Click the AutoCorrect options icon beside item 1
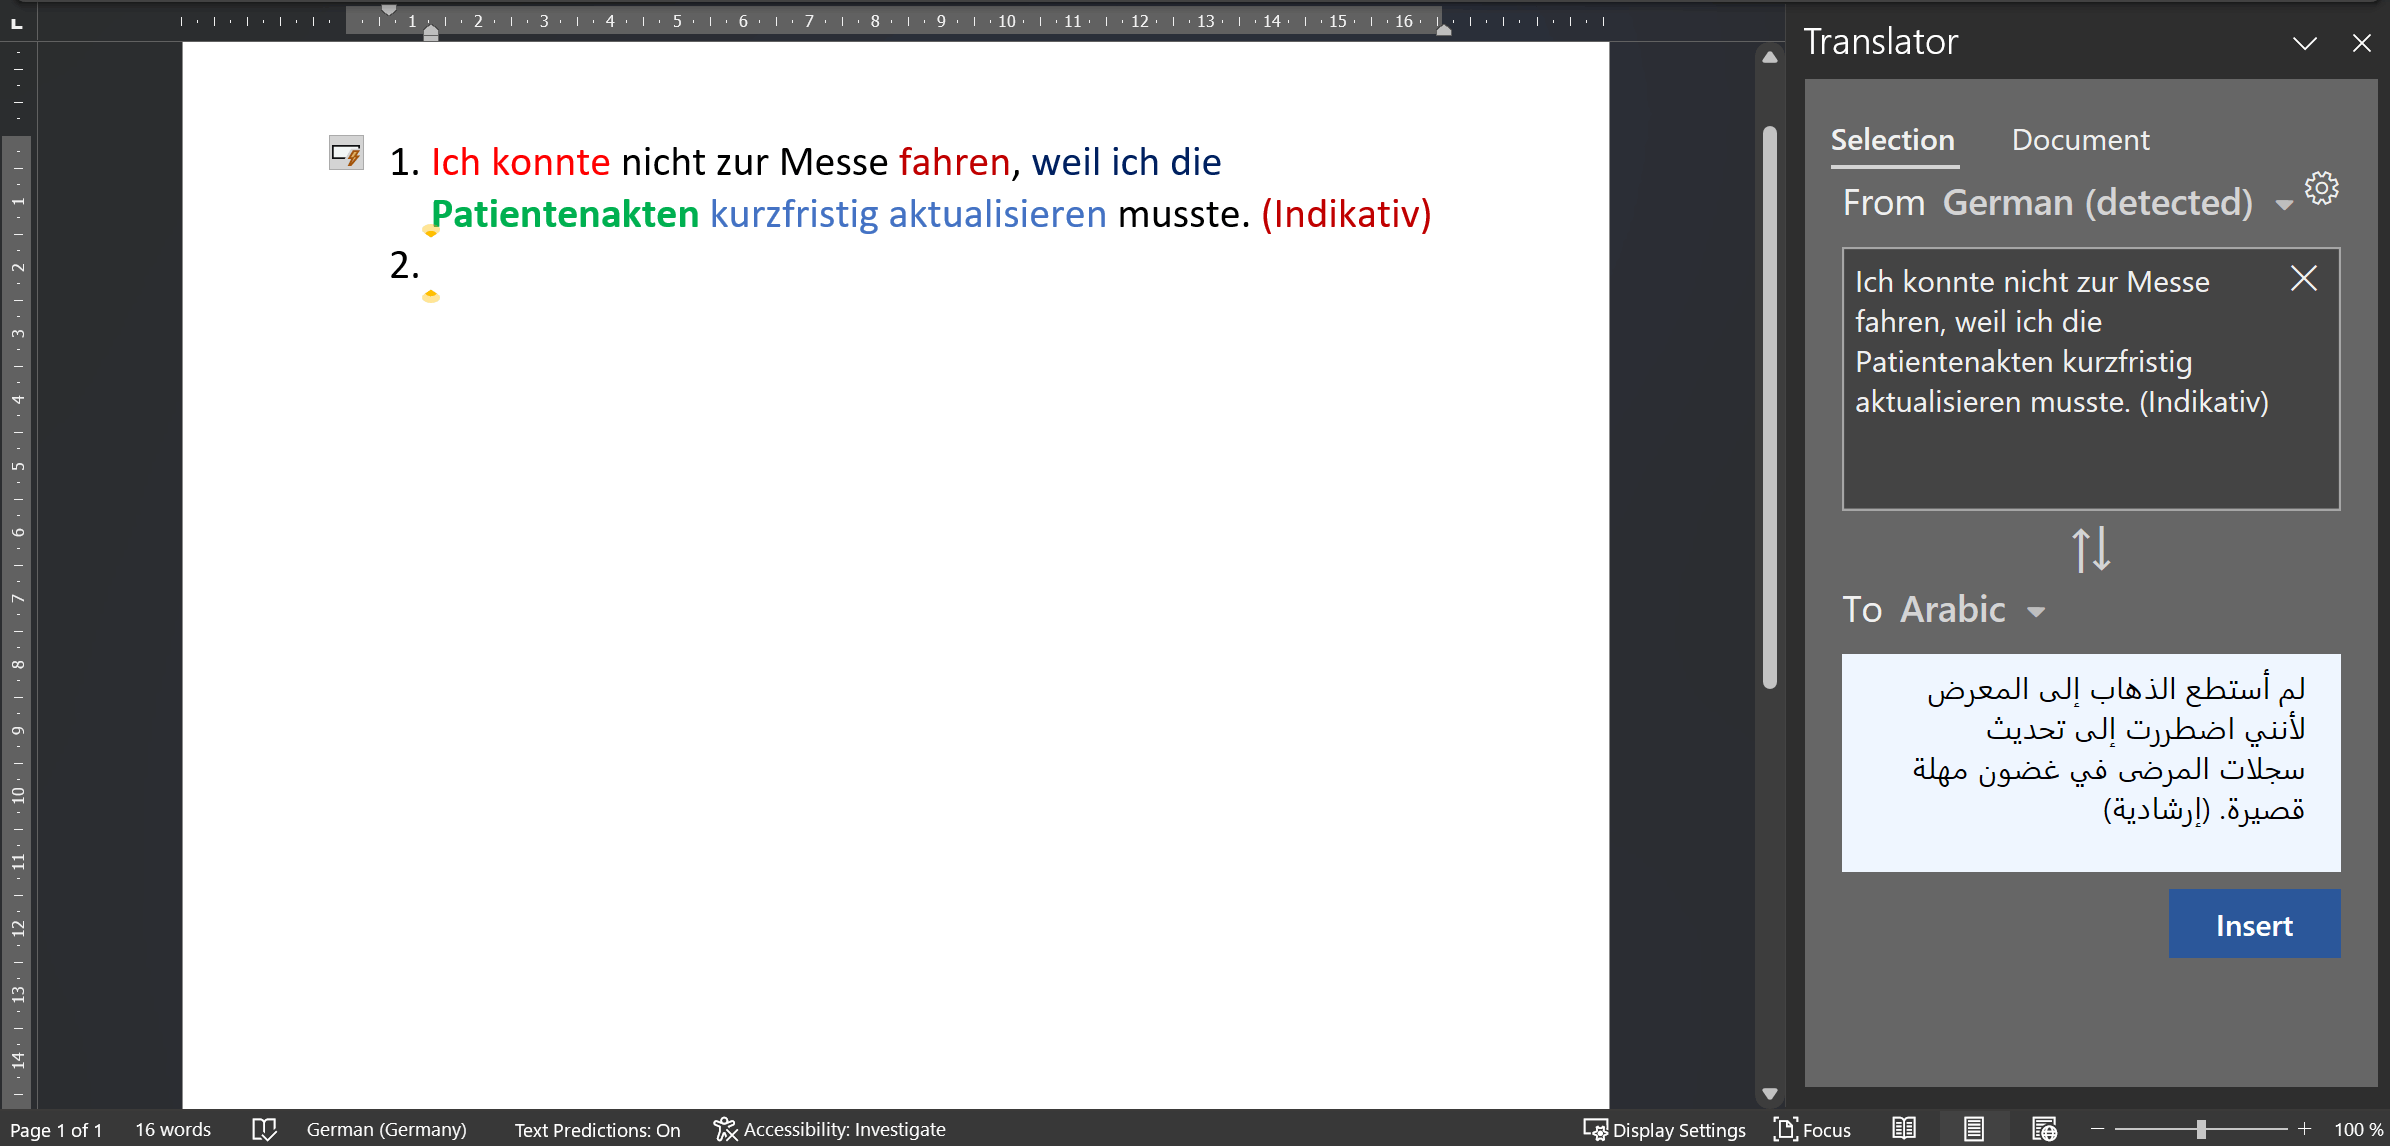The height and width of the screenshot is (1146, 2390). click(346, 153)
